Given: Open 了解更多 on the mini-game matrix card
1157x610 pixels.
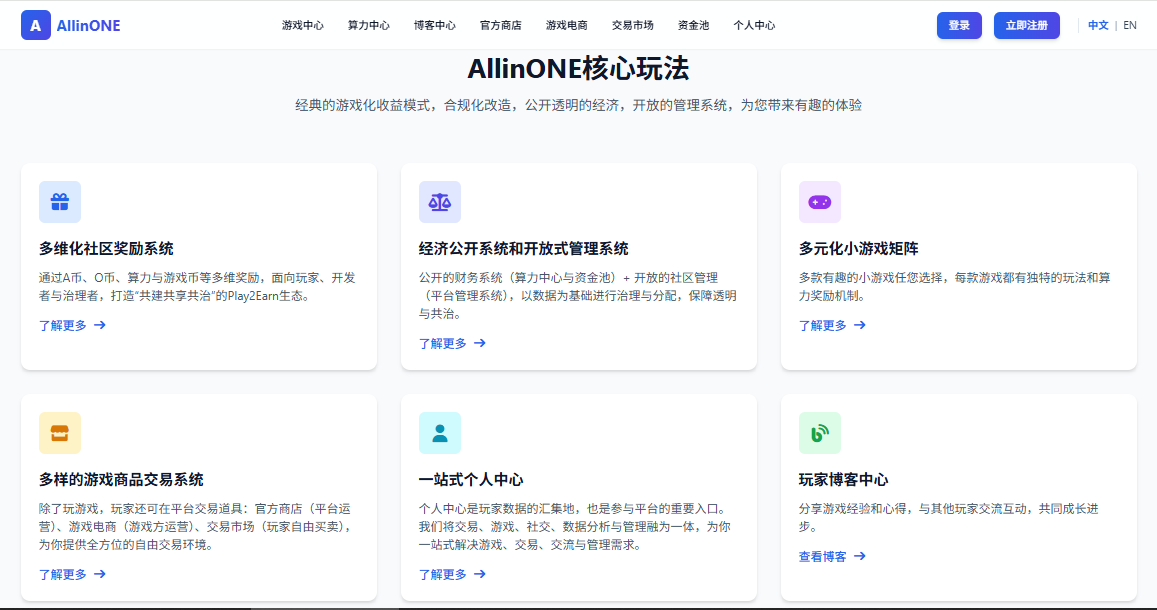Looking at the screenshot, I should (x=824, y=324).
